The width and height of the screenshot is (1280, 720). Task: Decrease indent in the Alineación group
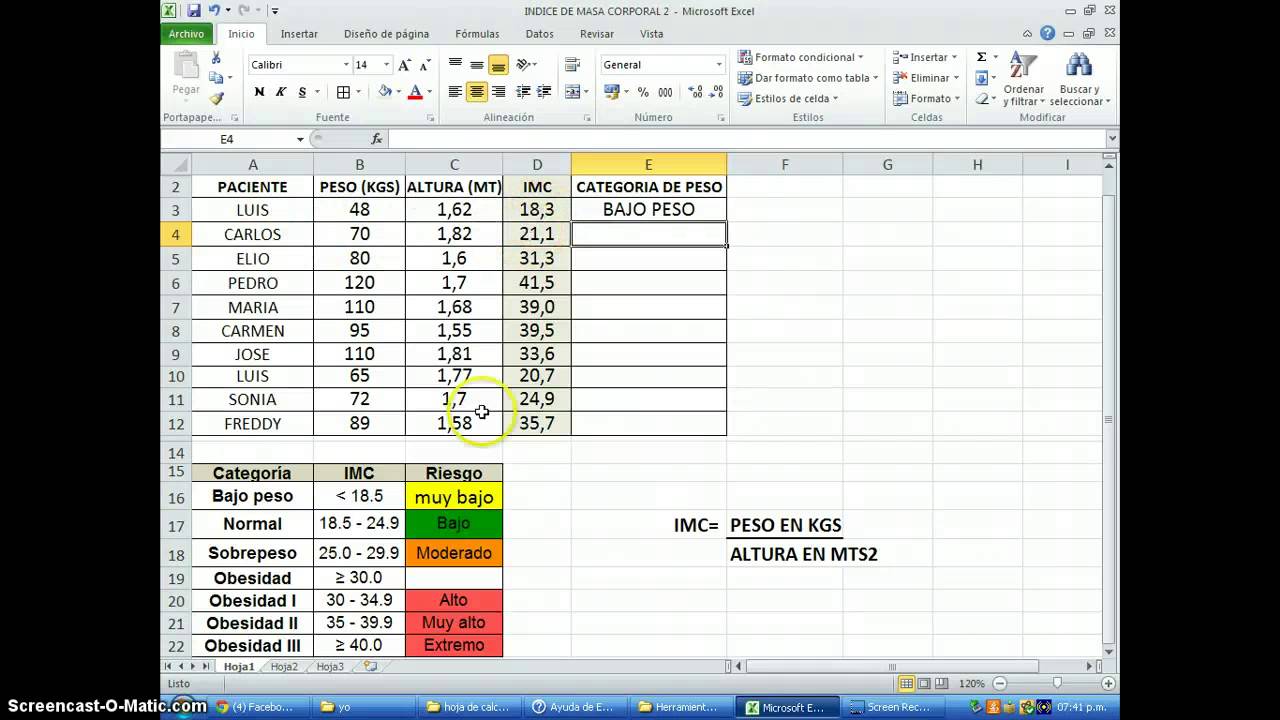coord(522,92)
